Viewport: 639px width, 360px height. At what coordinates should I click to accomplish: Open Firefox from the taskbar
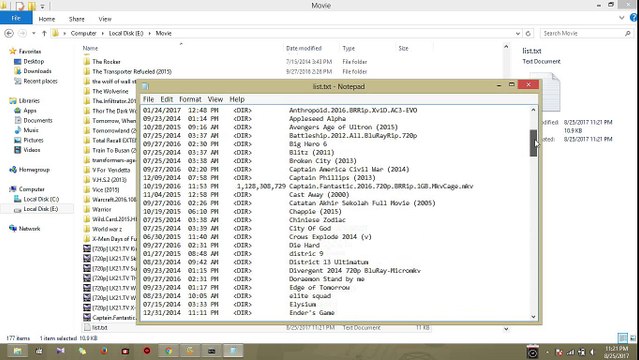104,351
